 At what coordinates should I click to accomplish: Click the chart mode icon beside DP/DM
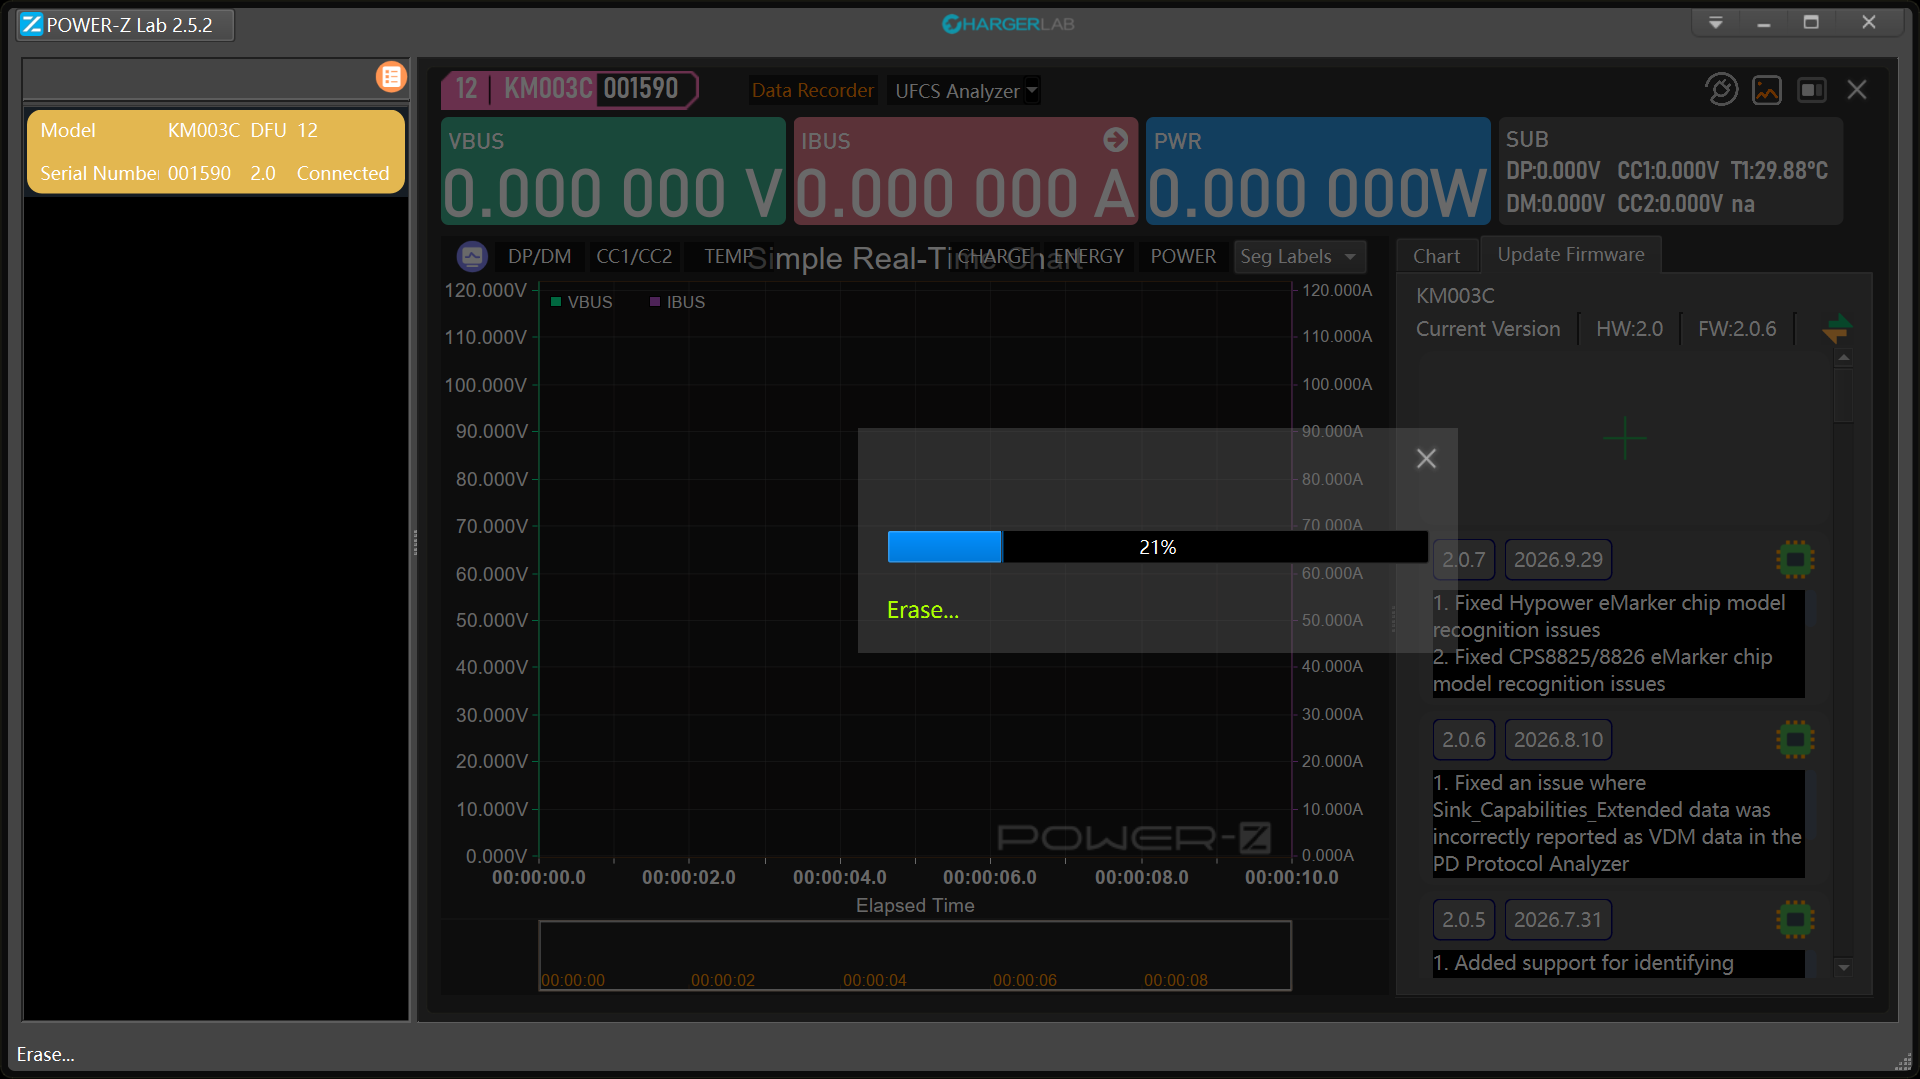[472, 257]
